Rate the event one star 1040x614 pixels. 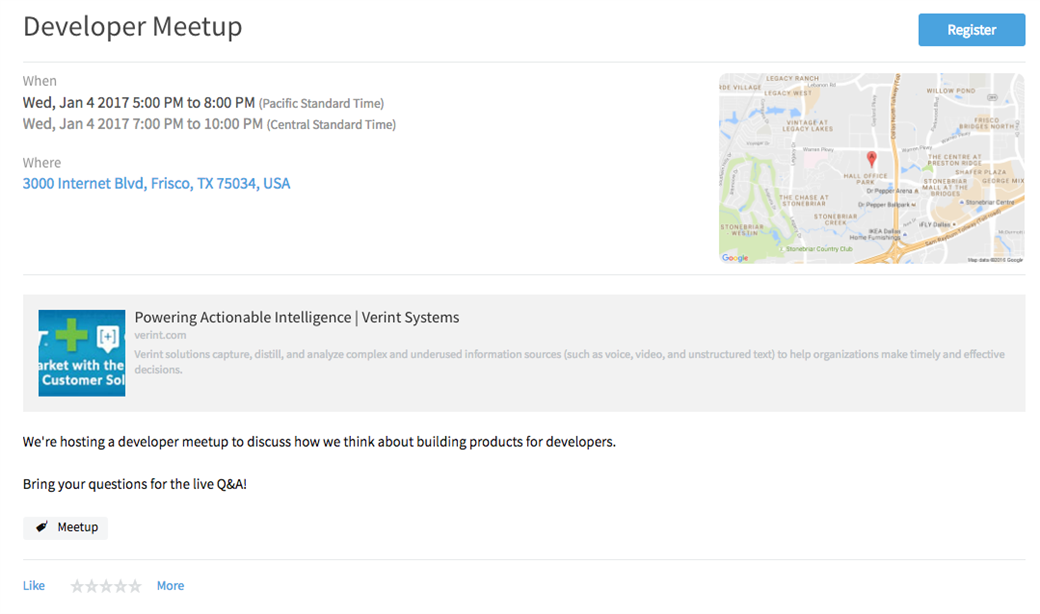point(77,586)
